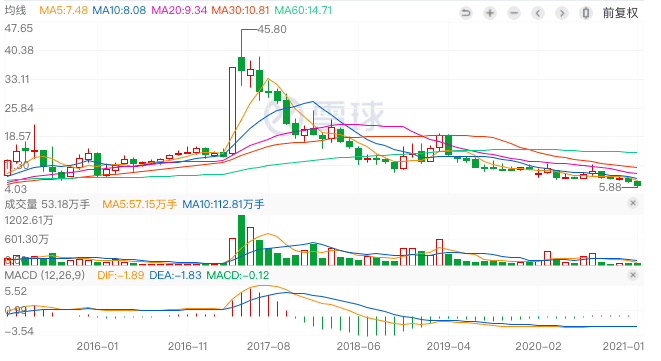661x361 pixels.
Task: Shift chart left with the left chevron
Action: pyautogui.click(x=538, y=13)
